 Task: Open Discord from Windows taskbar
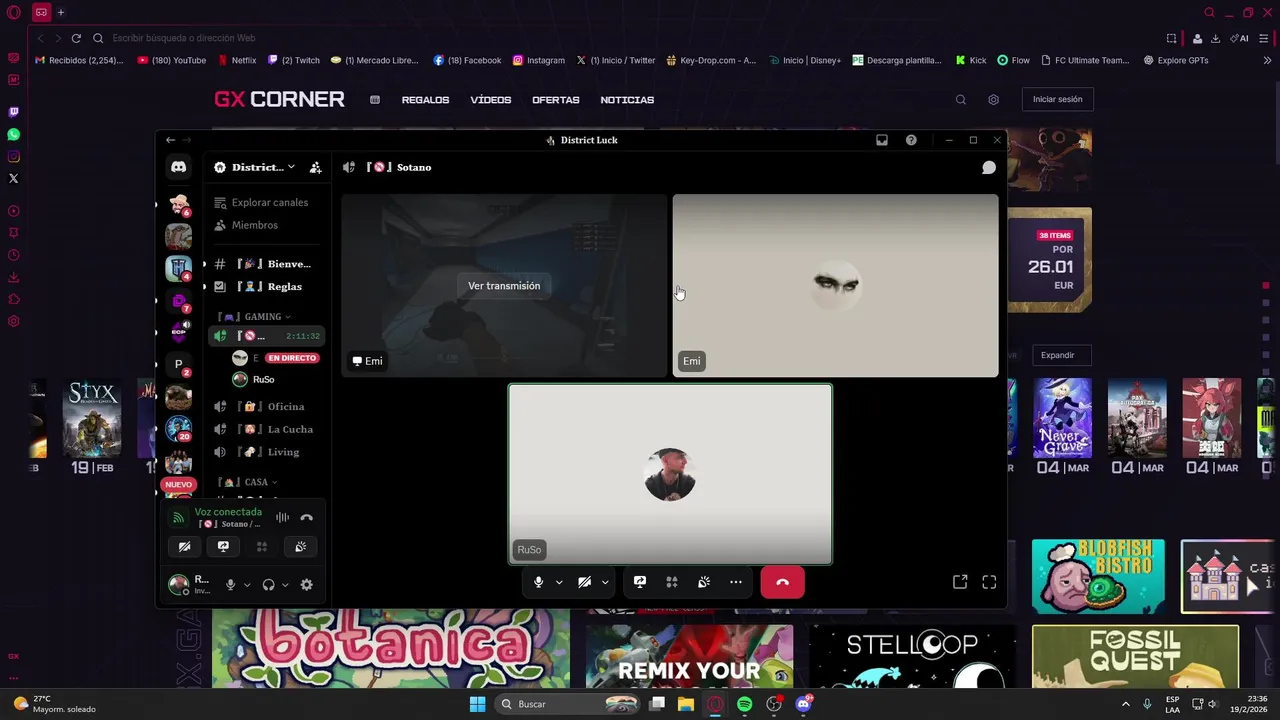(803, 704)
